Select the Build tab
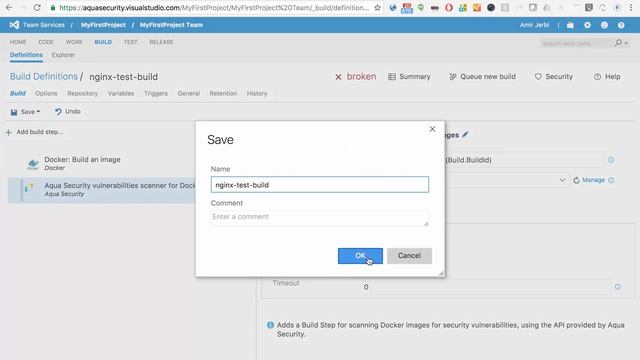 click(18, 93)
